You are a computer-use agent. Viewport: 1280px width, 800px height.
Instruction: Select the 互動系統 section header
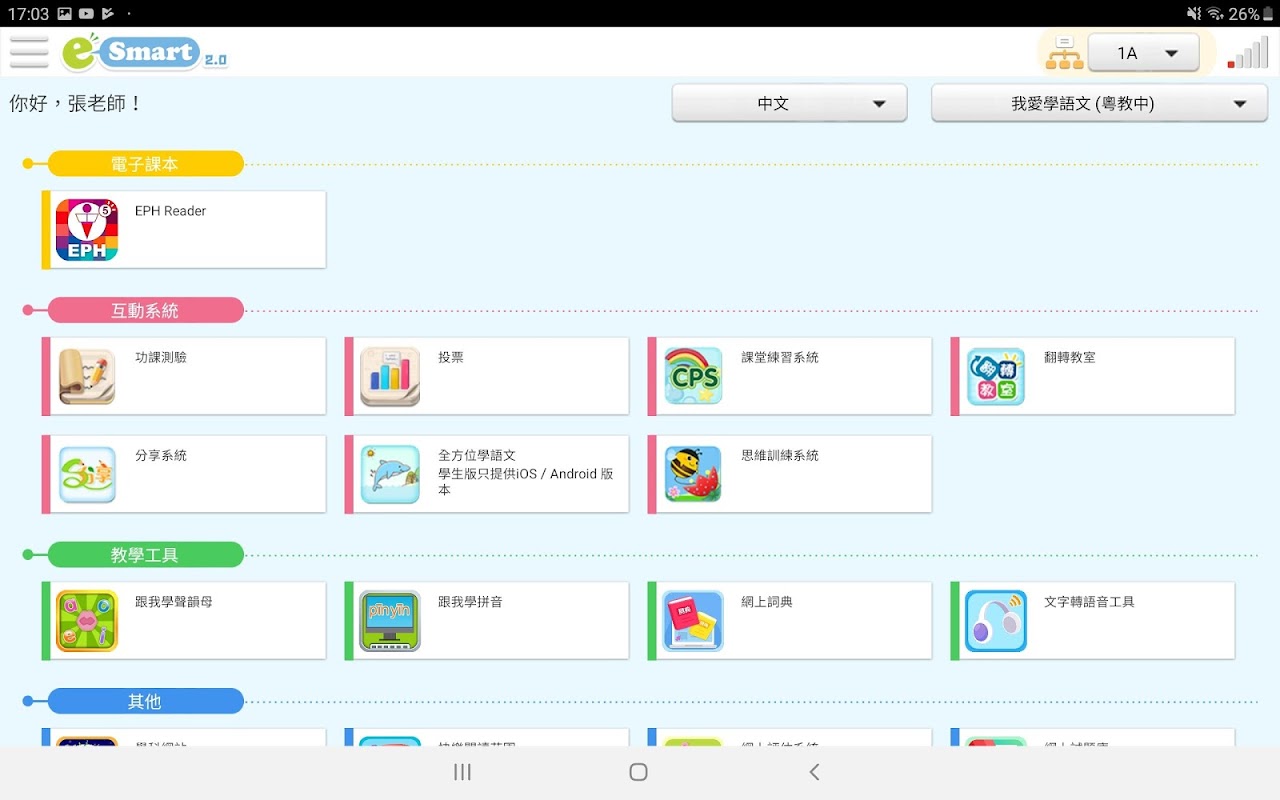145,311
